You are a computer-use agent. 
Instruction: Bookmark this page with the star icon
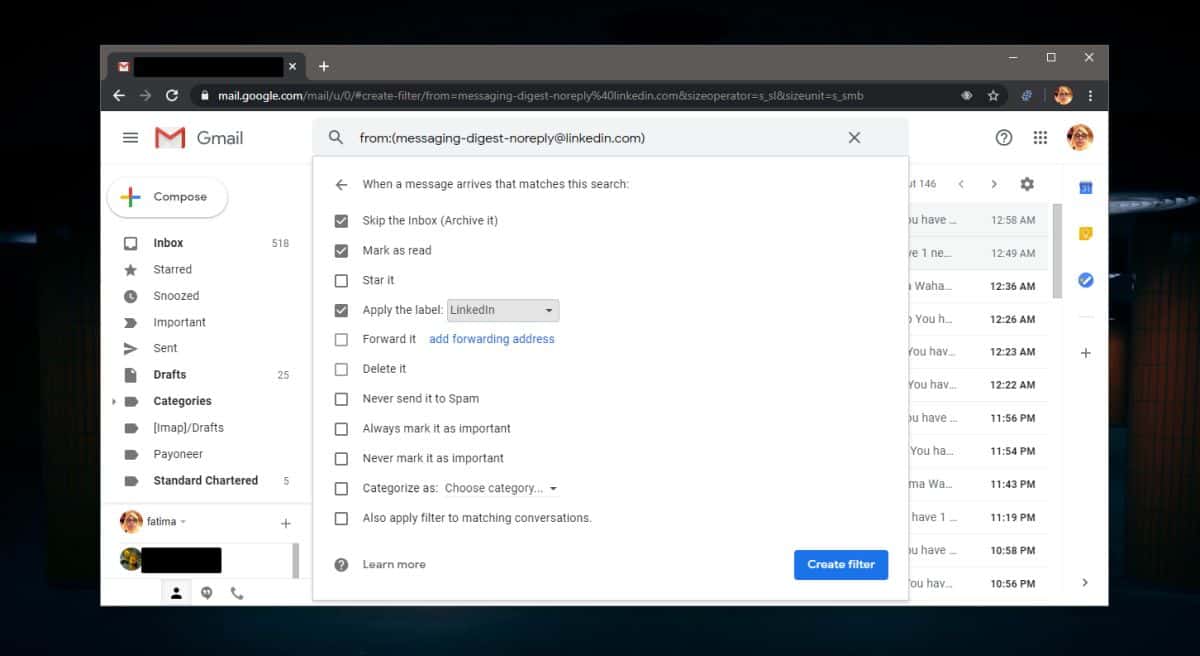[993, 96]
